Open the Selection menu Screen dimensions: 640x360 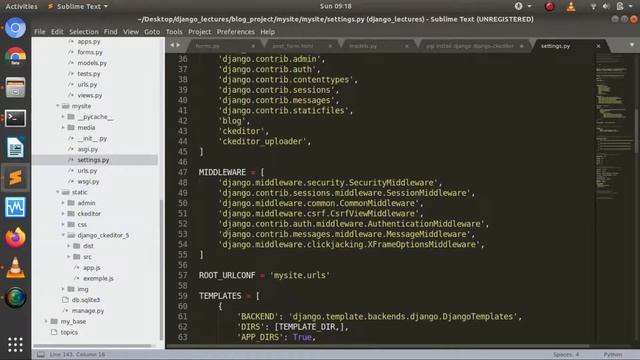[84, 32]
